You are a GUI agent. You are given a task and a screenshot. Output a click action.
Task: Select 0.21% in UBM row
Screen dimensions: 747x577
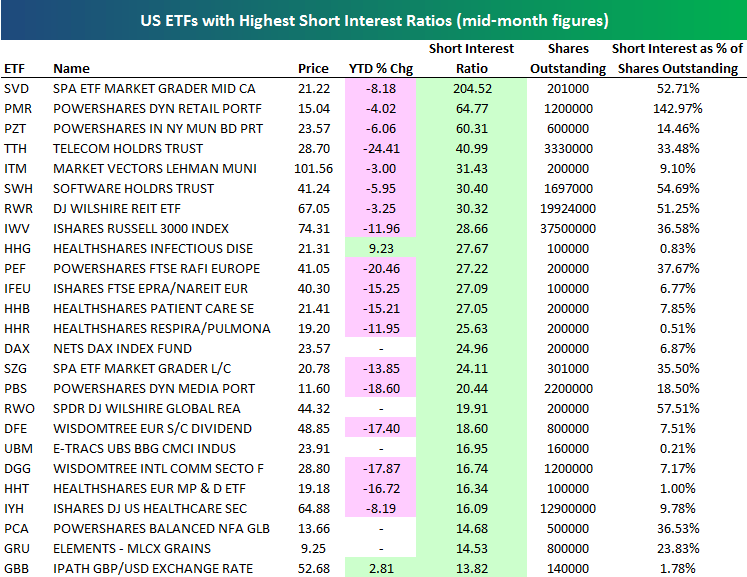click(x=677, y=449)
